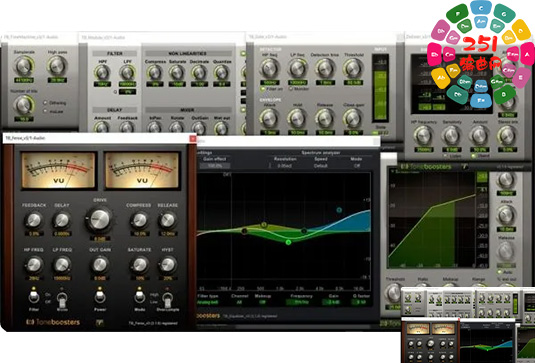
Task: Open the Makeup dropdown in the equalizer
Action: (262, 302)
